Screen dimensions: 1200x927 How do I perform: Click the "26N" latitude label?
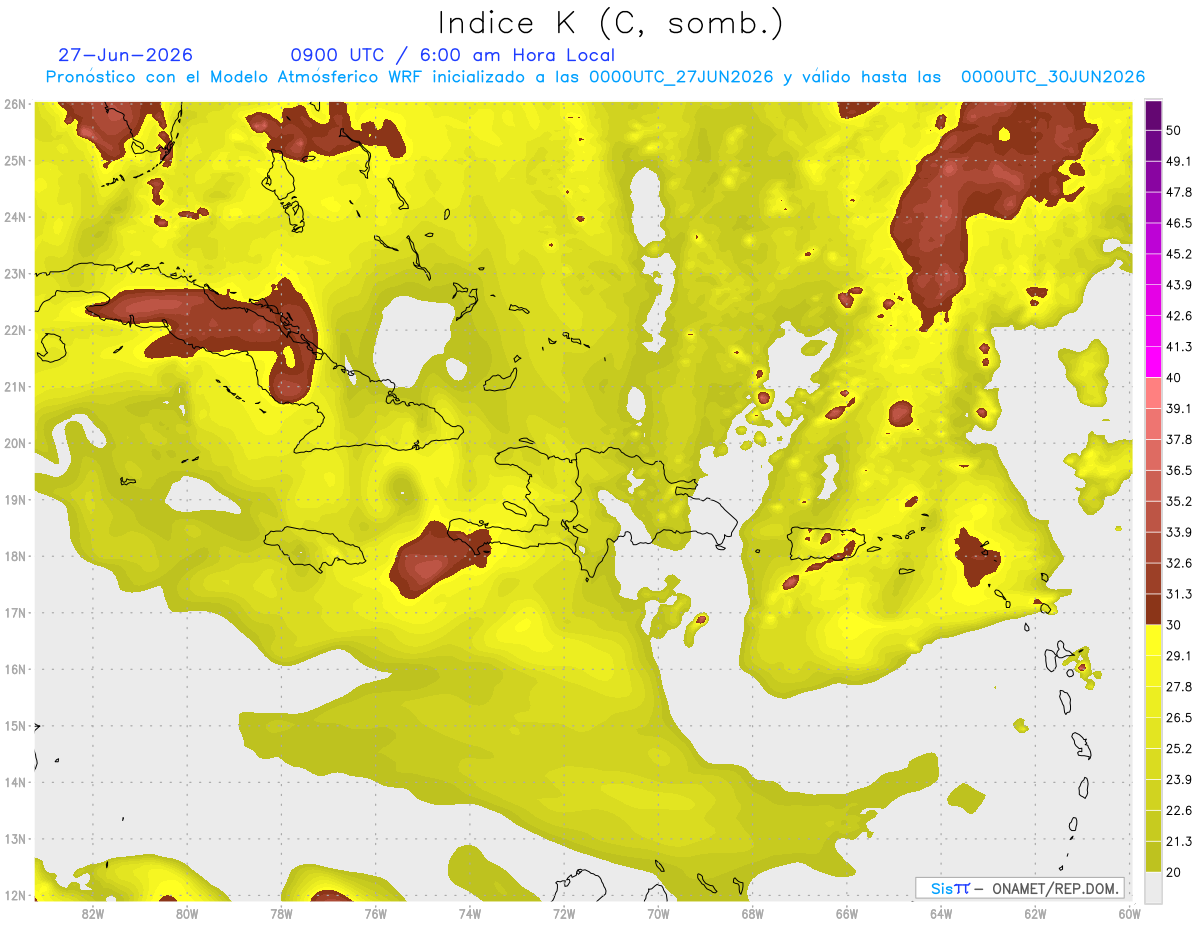click(x=15, y=104)
